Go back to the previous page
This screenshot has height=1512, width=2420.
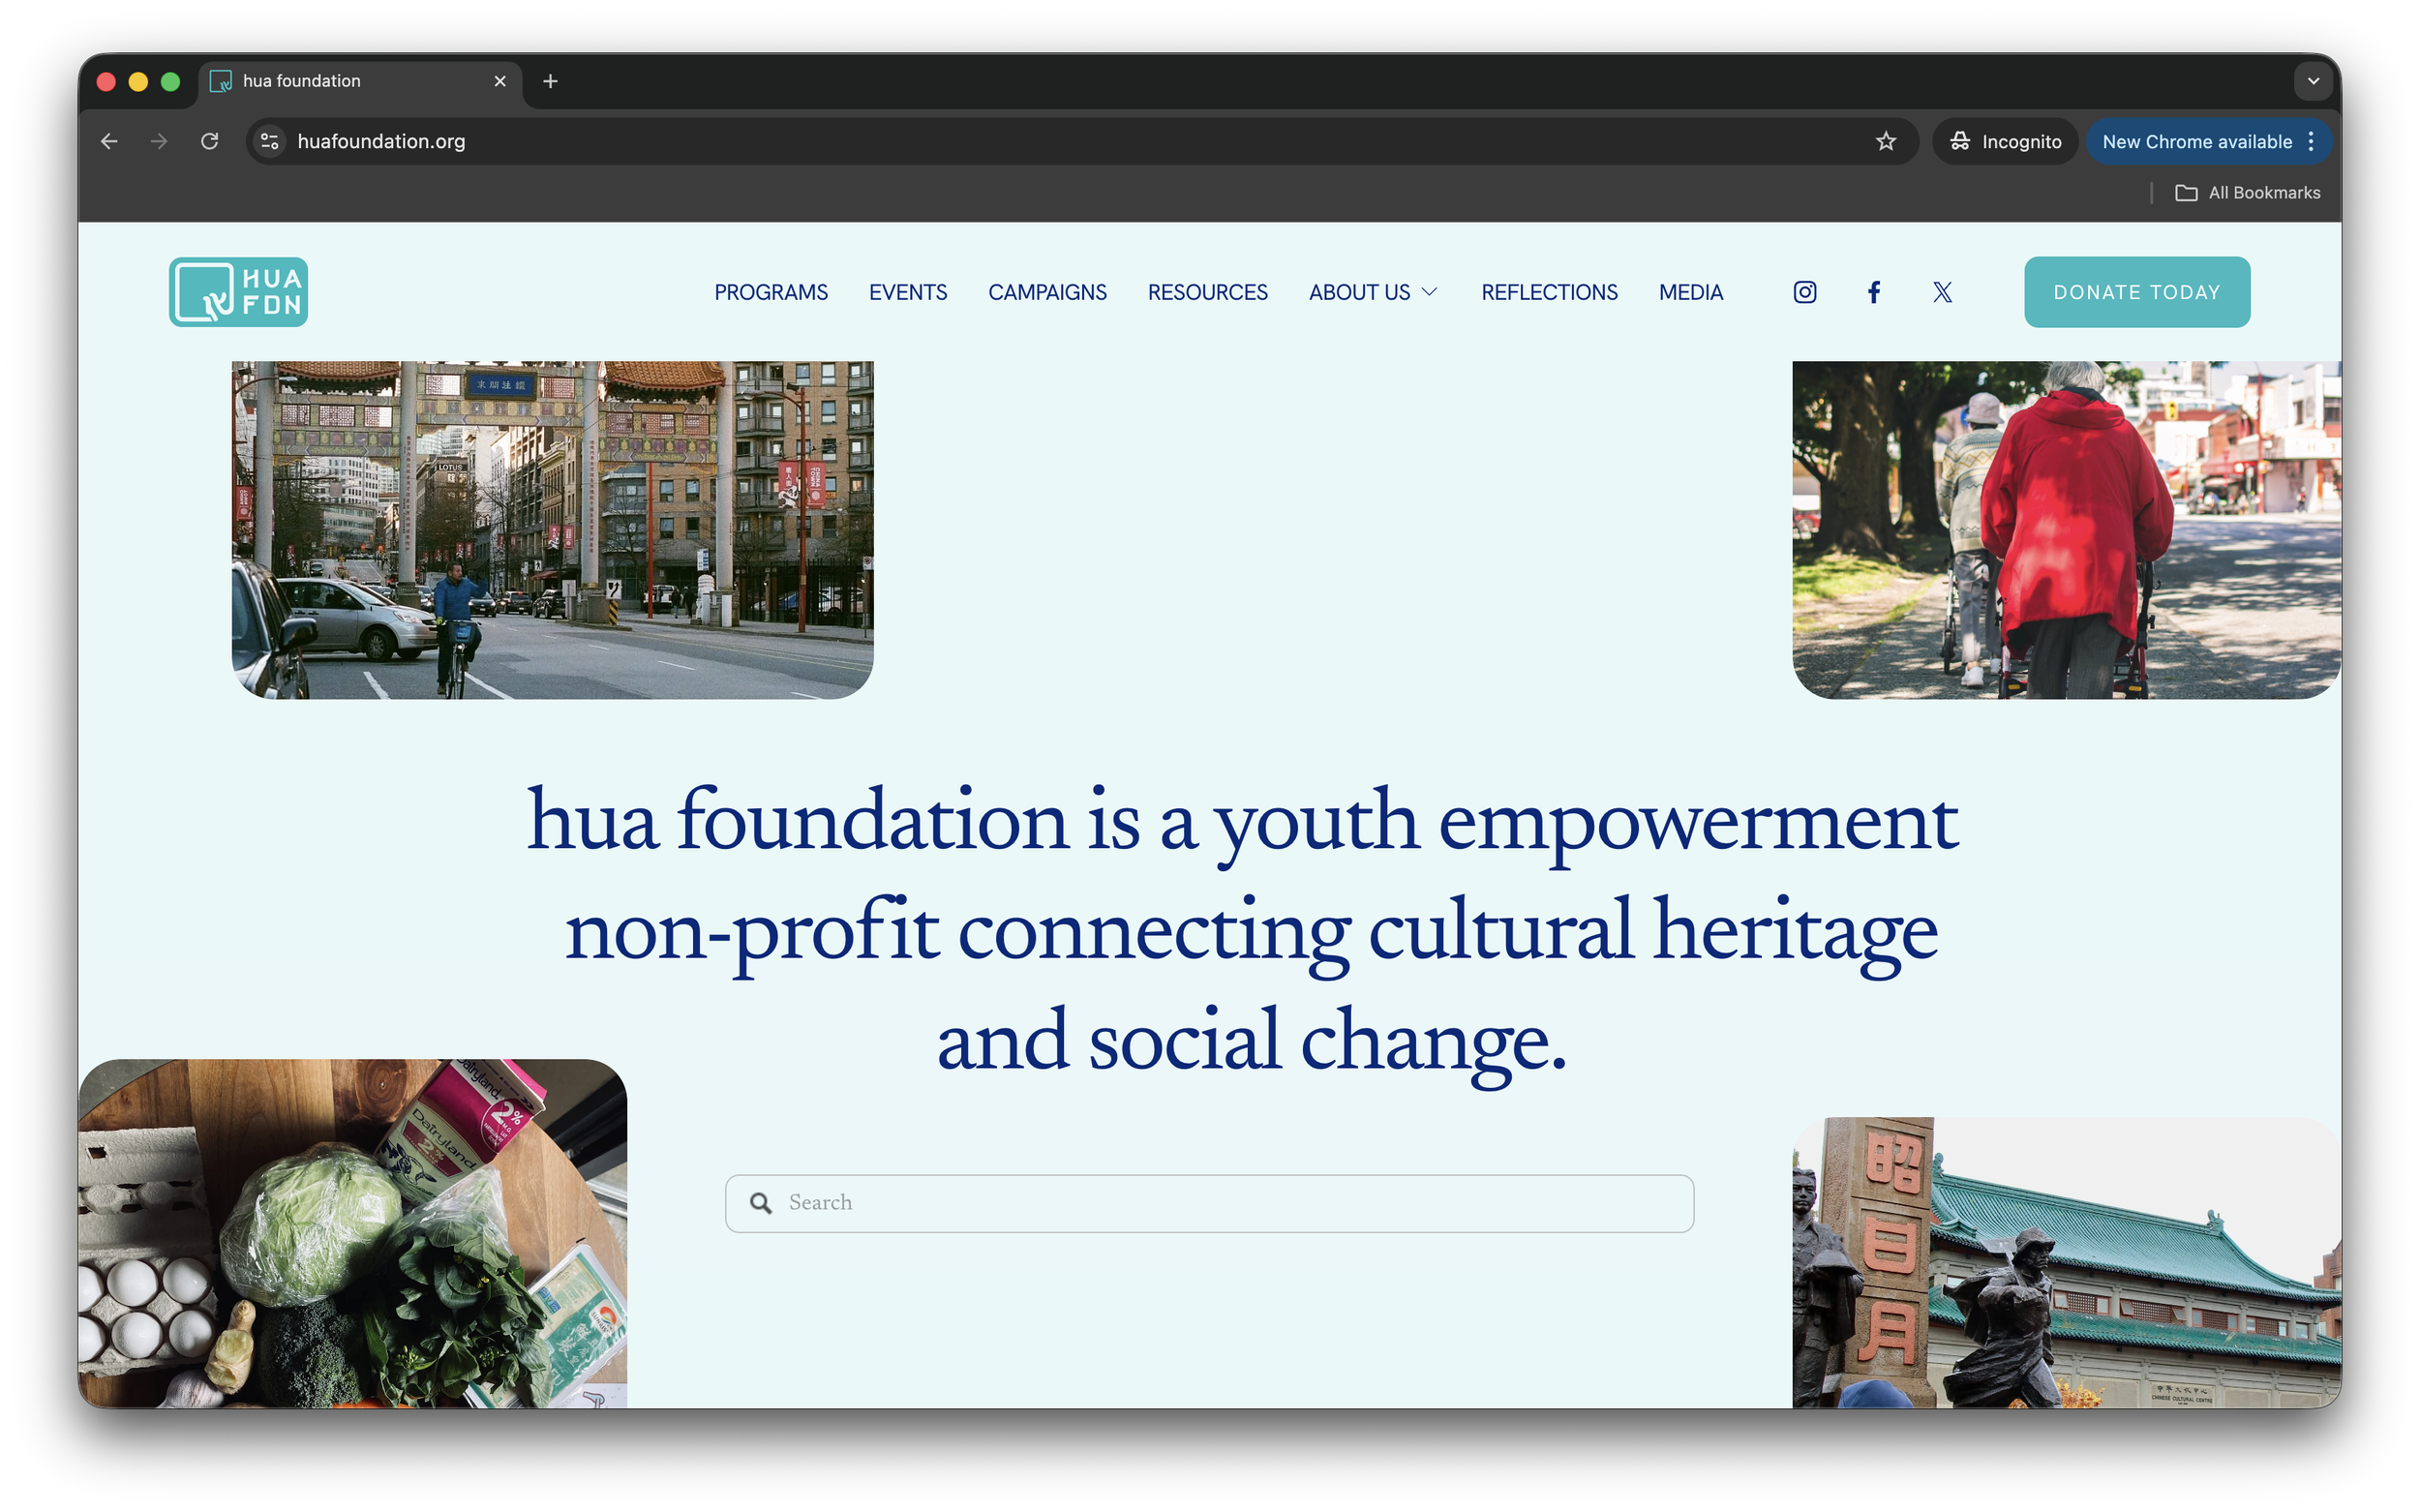[109, 141]
